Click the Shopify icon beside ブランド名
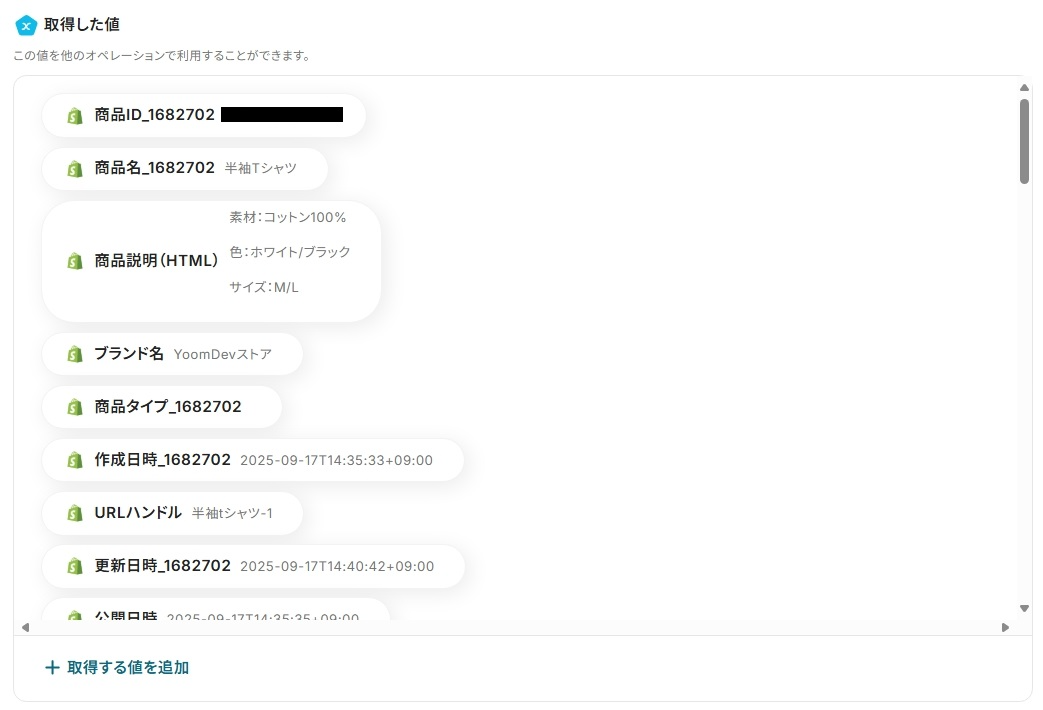The height and width of the screenshot is (710, 1043). [x=74, y=354]
